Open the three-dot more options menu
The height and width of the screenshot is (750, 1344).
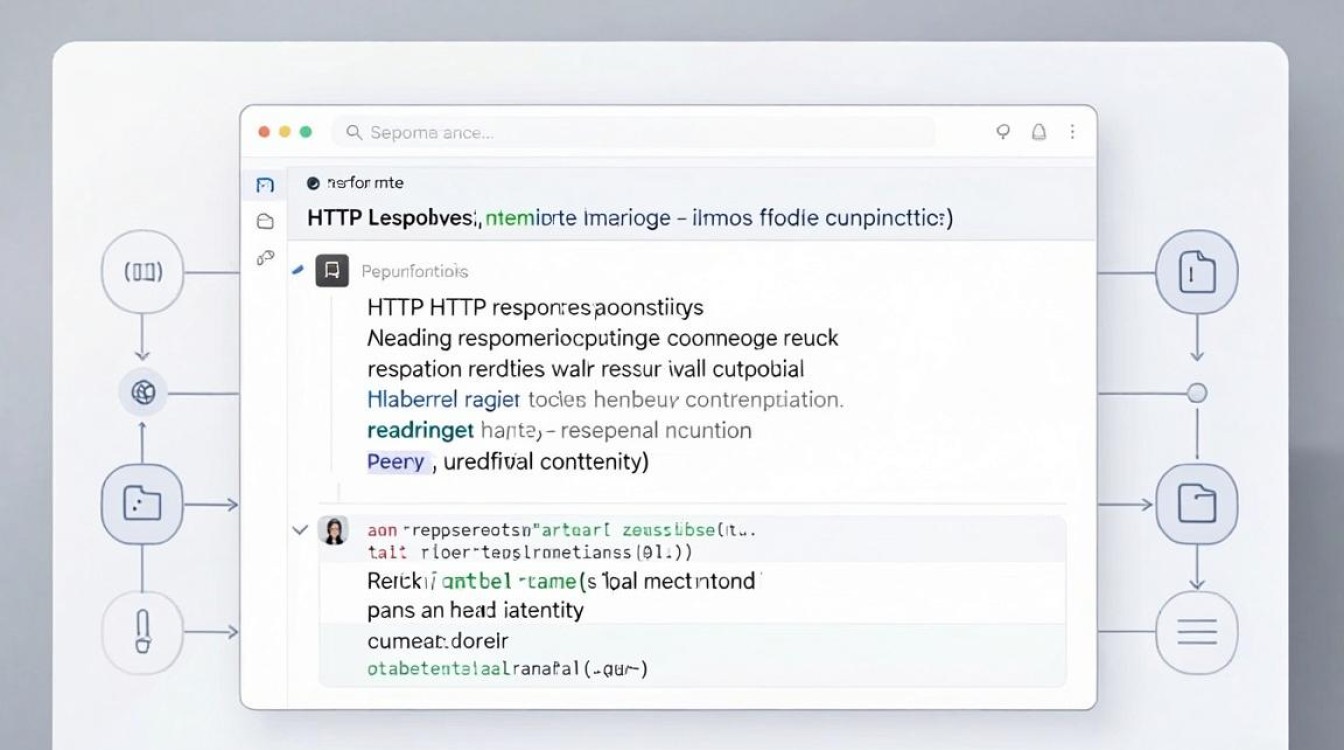point(1073,132)
